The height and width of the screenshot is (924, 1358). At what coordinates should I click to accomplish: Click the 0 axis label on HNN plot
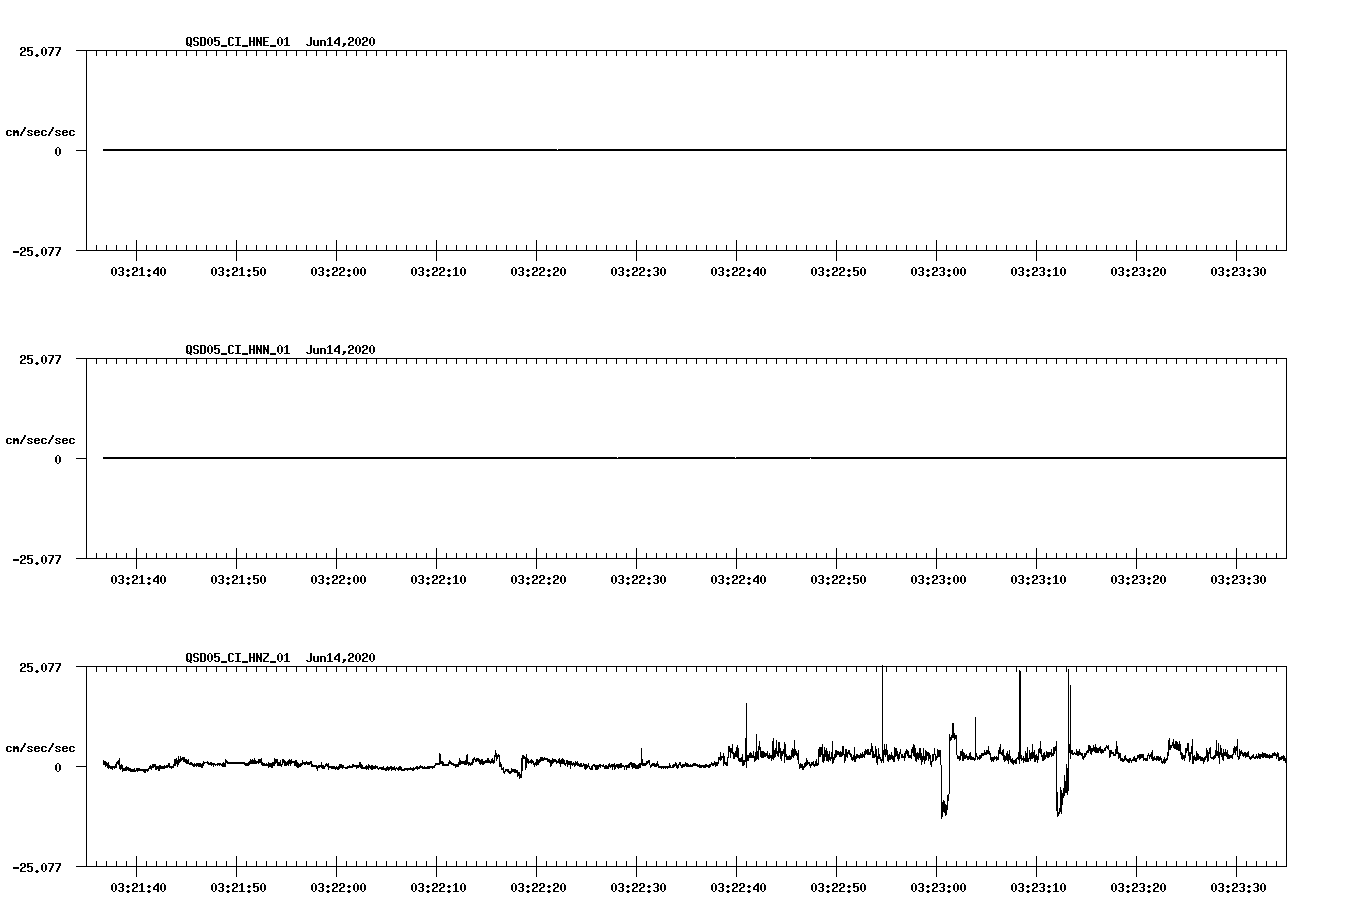pyautogui.click(x=58, y=460)
